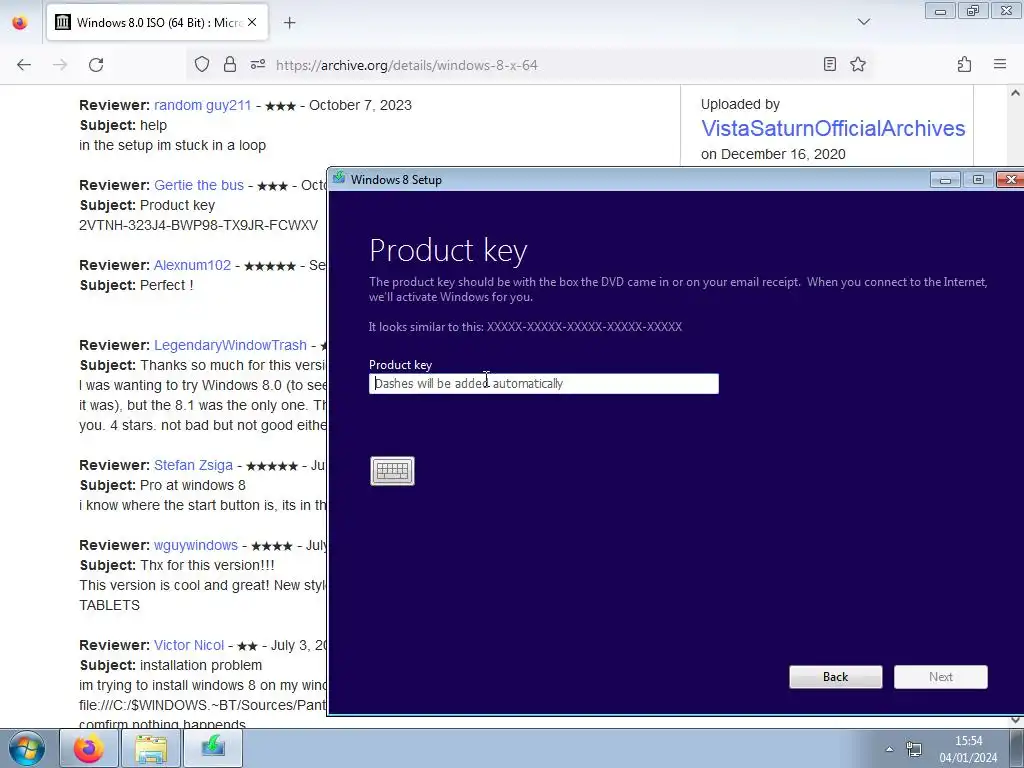The width and height of the screenshot is (1024, 768).
Task: Toggle Reader view icon
Action: pyautogui.click(x=829, y=64)
